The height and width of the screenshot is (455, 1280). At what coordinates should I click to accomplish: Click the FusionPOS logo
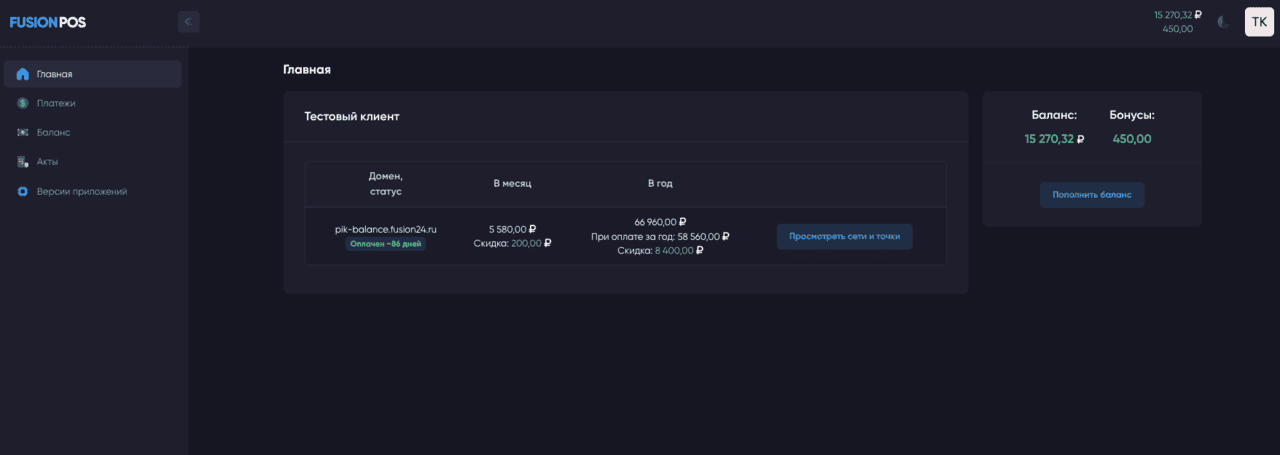(48, 22)
